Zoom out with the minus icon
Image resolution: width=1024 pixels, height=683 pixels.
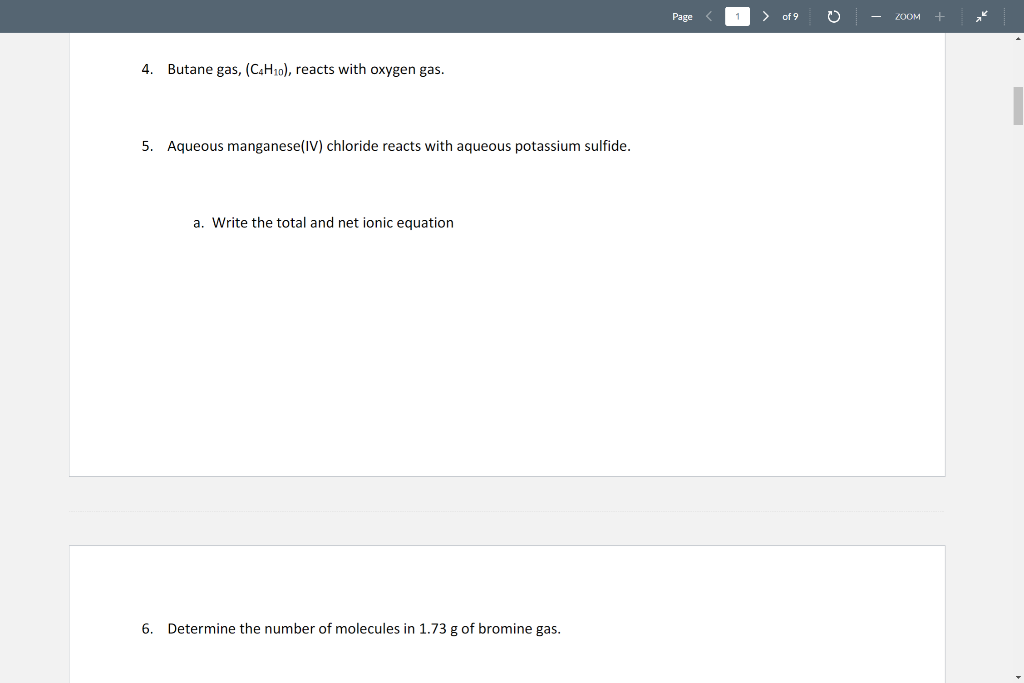pos(876,17)
